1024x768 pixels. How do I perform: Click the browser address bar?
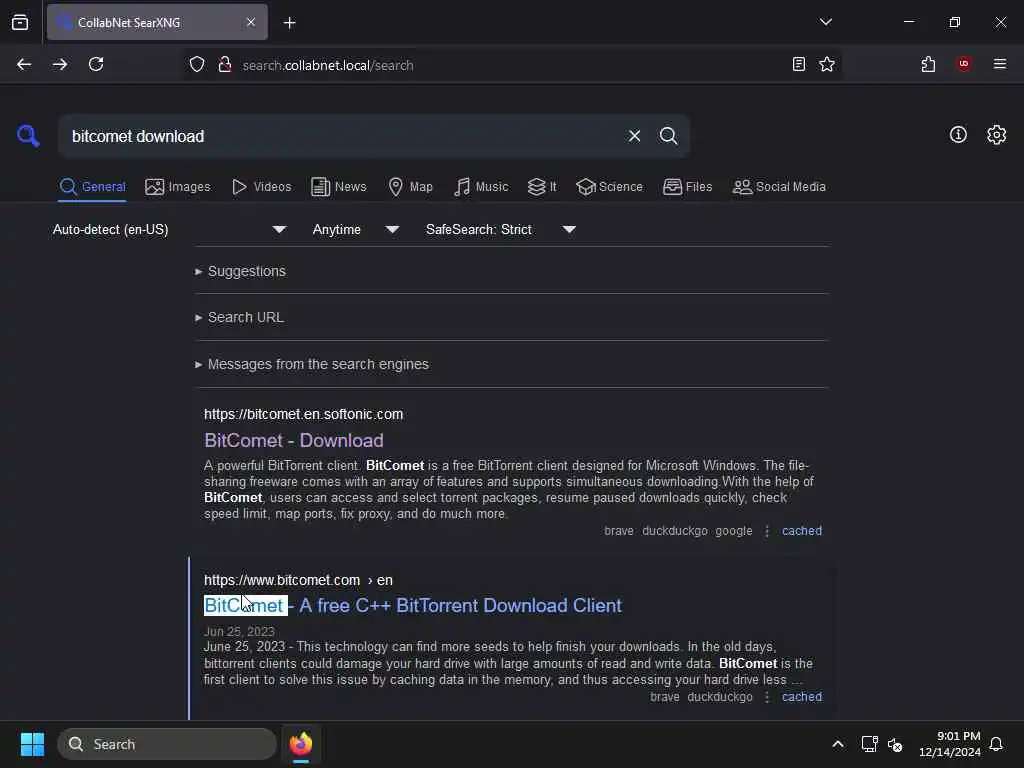(509, 65)
